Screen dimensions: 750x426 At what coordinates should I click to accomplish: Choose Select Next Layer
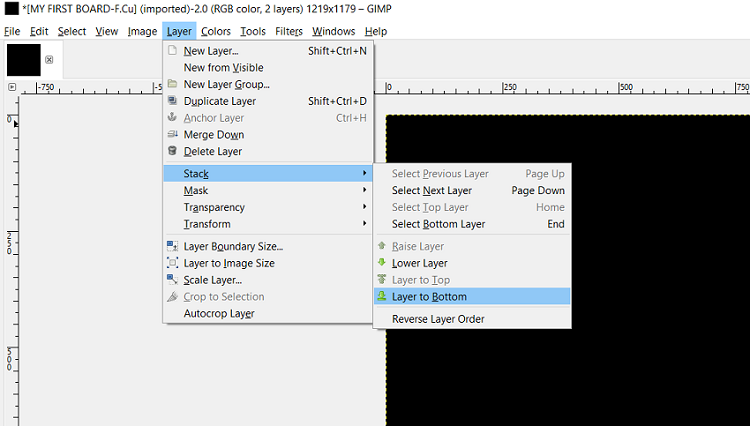[x=473, y=190]
